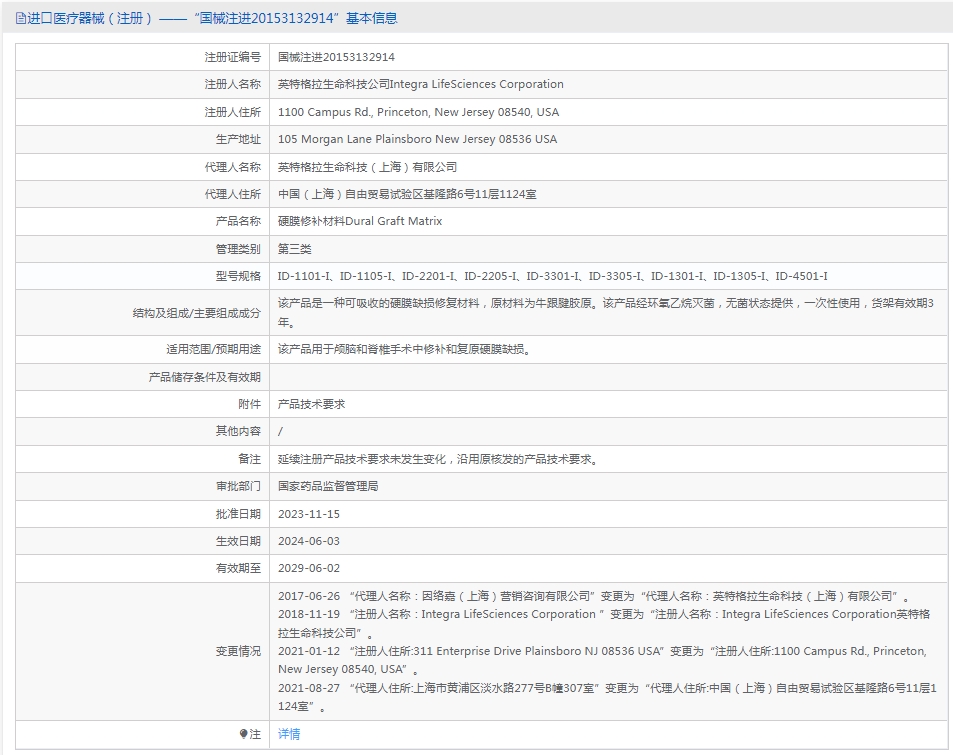Select intended use text about 颅脑和脊椎手术

[405, 350]
